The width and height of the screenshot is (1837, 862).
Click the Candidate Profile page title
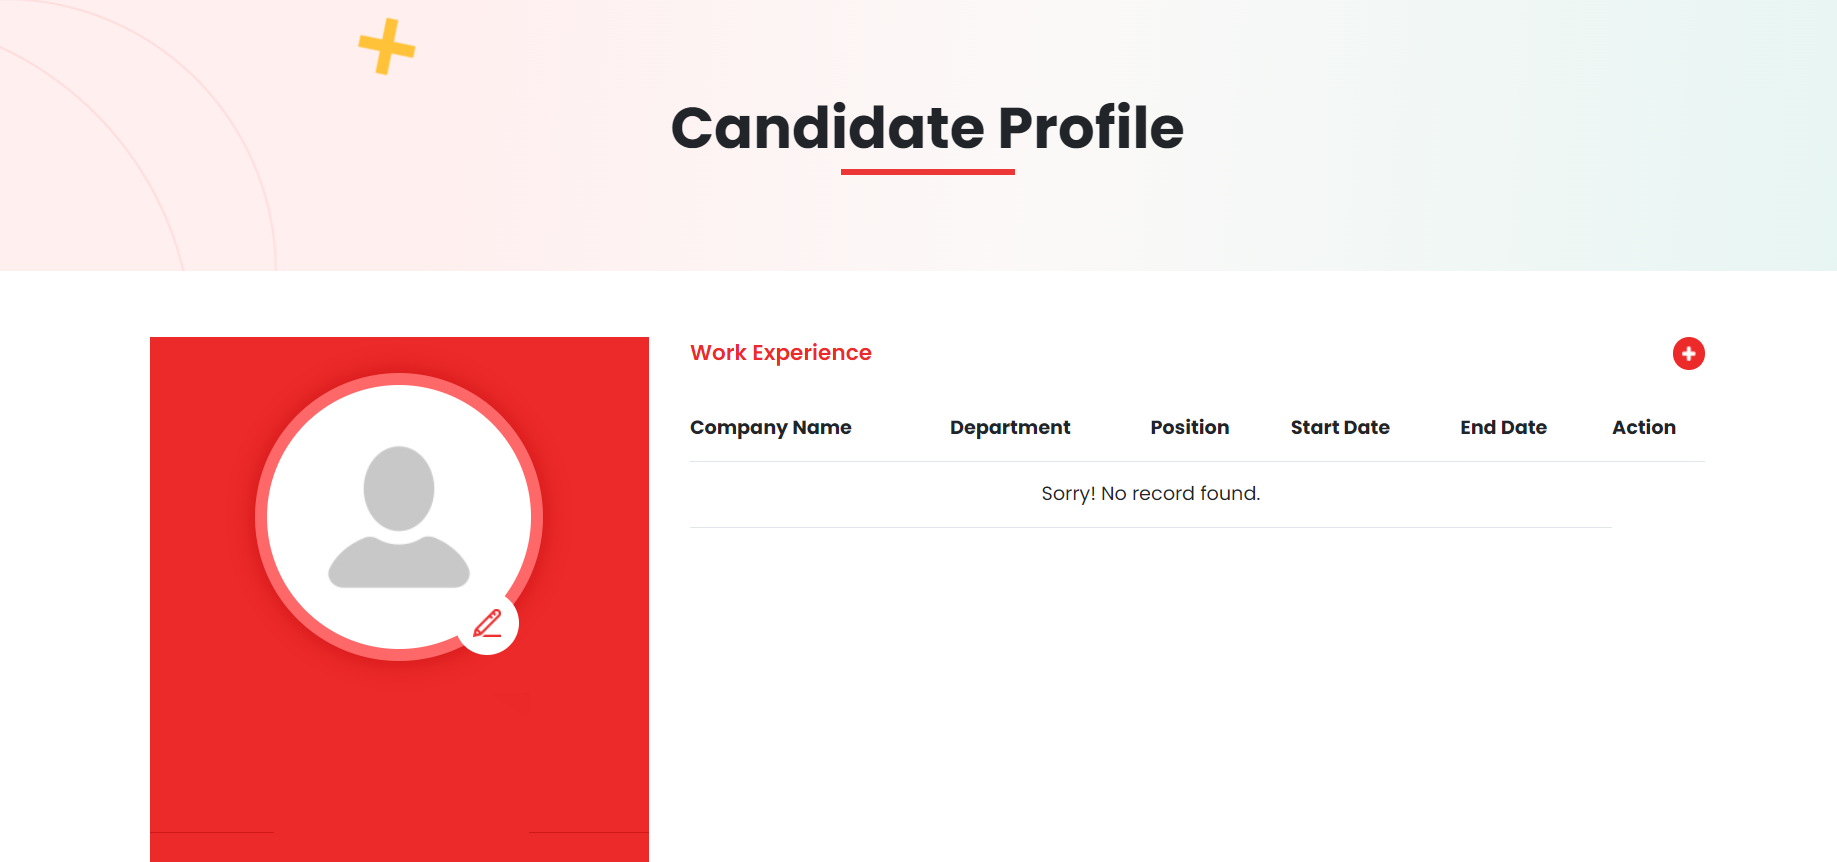coord(927,128)
